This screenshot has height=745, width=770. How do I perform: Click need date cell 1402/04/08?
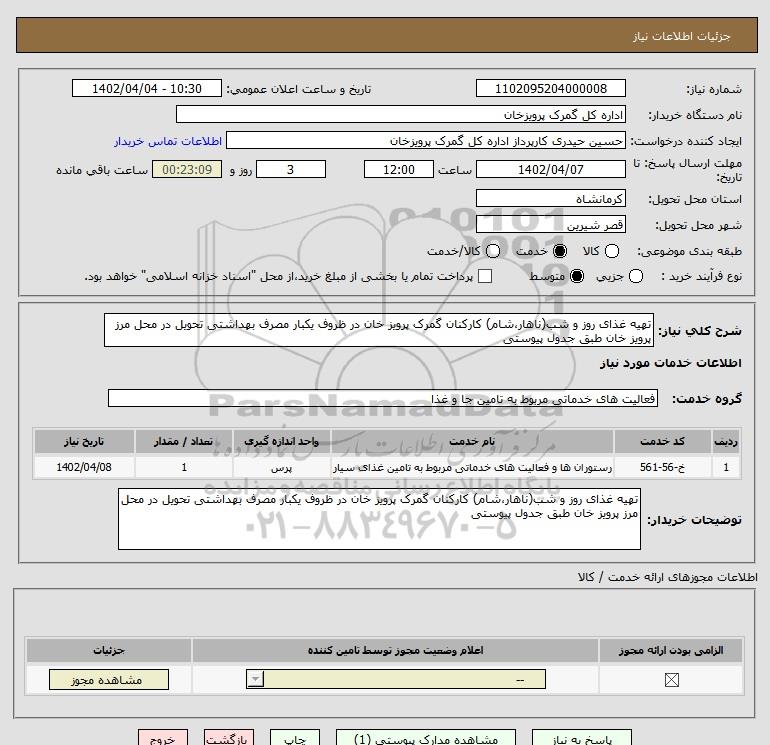click(84, 467)
